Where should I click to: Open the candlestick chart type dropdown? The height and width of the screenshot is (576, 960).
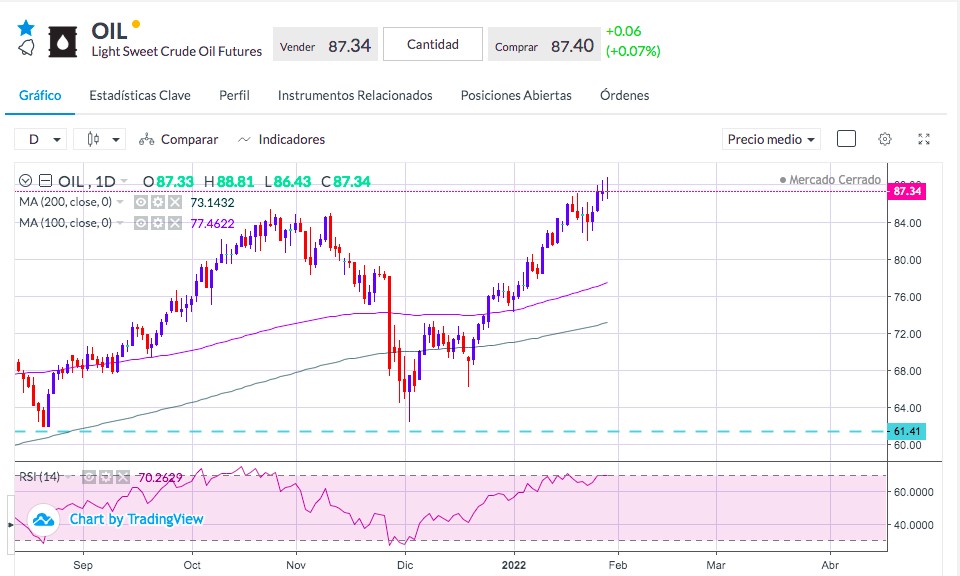click(x=99, y=140)
